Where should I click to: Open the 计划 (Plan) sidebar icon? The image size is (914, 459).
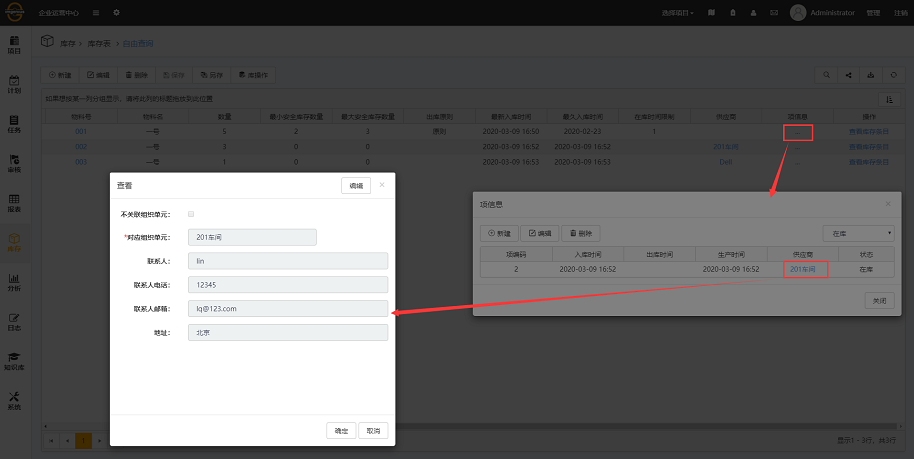coord(14,84)
